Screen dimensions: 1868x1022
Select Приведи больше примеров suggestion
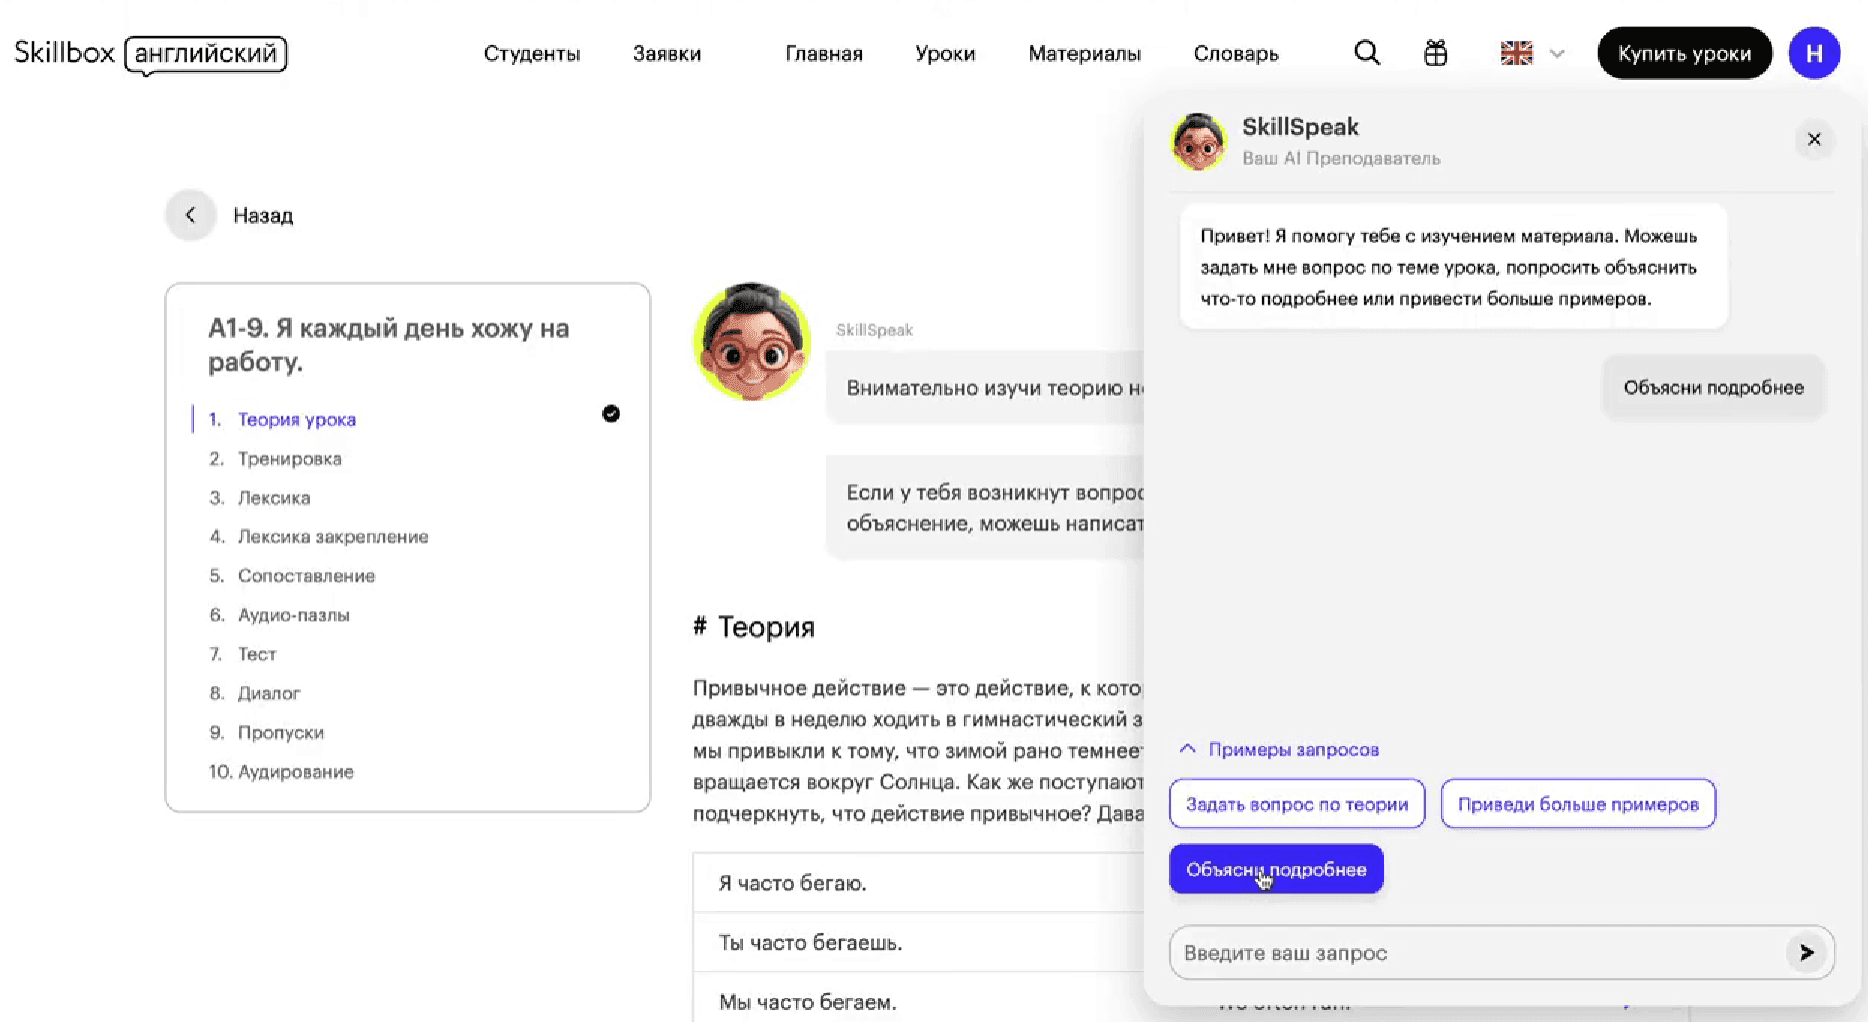pyautogui.click(x=1577, y=804)
